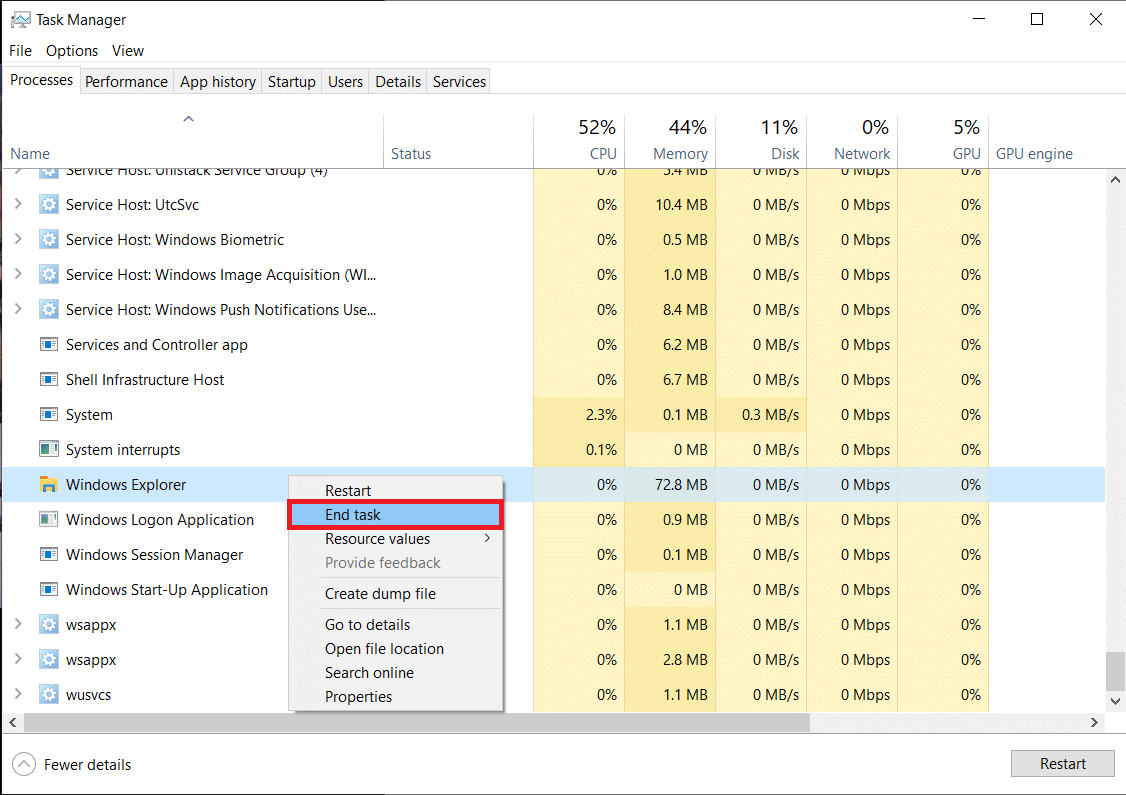Screen dimensions: 1126x795
Task: Click the System process icon
Action: point(48,414)
